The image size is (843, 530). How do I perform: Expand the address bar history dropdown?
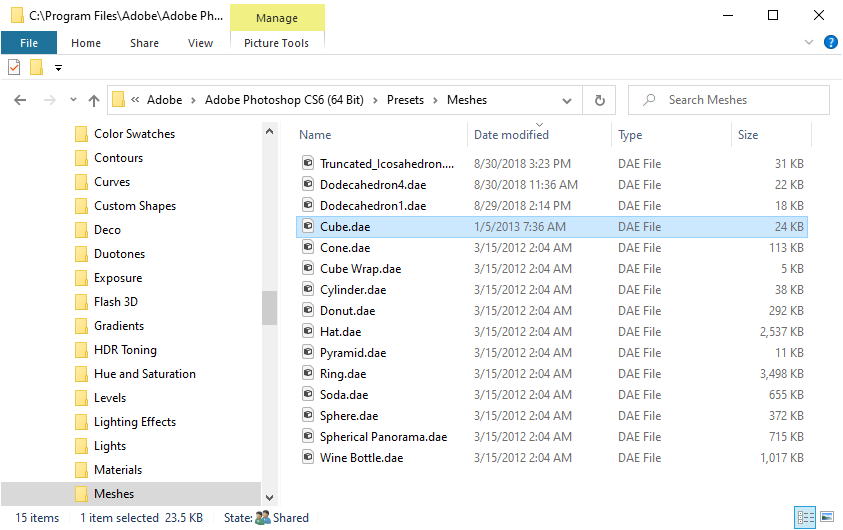click(x=567, y=101)
